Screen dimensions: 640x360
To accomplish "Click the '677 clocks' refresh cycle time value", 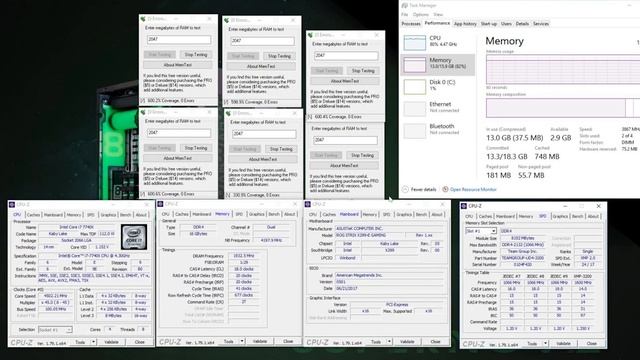I will [244, 295].
